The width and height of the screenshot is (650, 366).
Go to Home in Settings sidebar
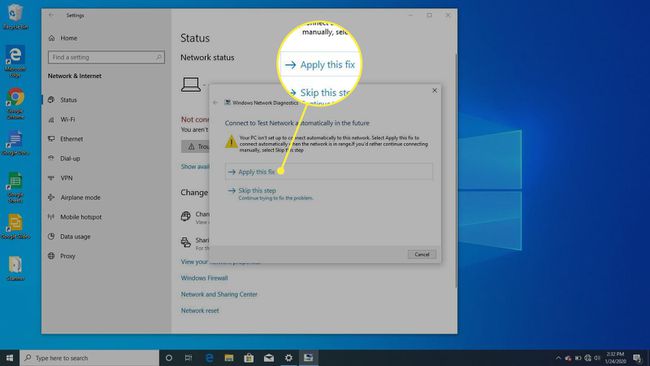click(63, 38)
